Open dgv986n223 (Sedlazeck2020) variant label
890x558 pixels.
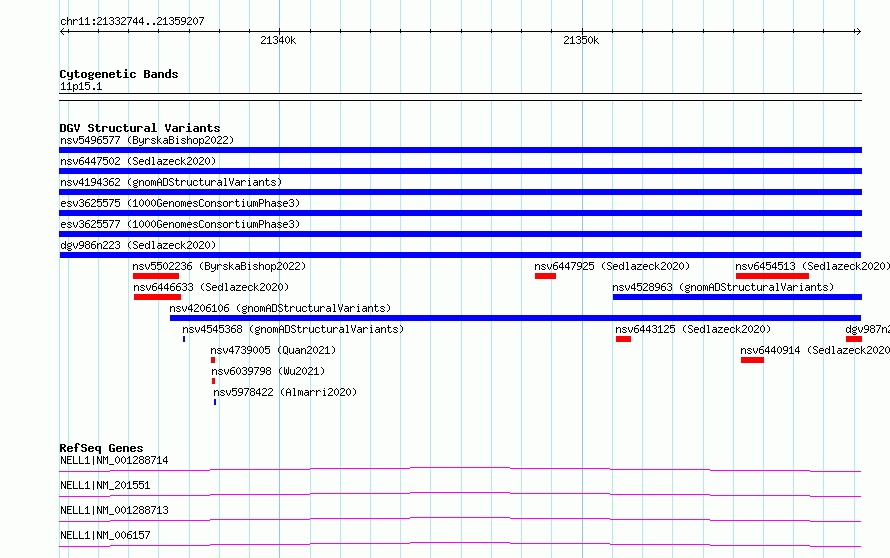[x=138, y=245]
